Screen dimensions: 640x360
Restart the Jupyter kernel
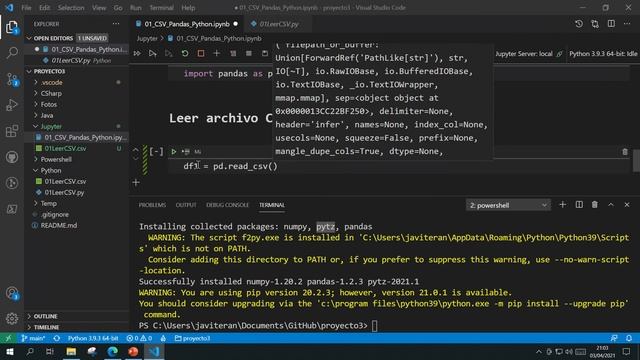pyautogui.click(x=185, y=53)
